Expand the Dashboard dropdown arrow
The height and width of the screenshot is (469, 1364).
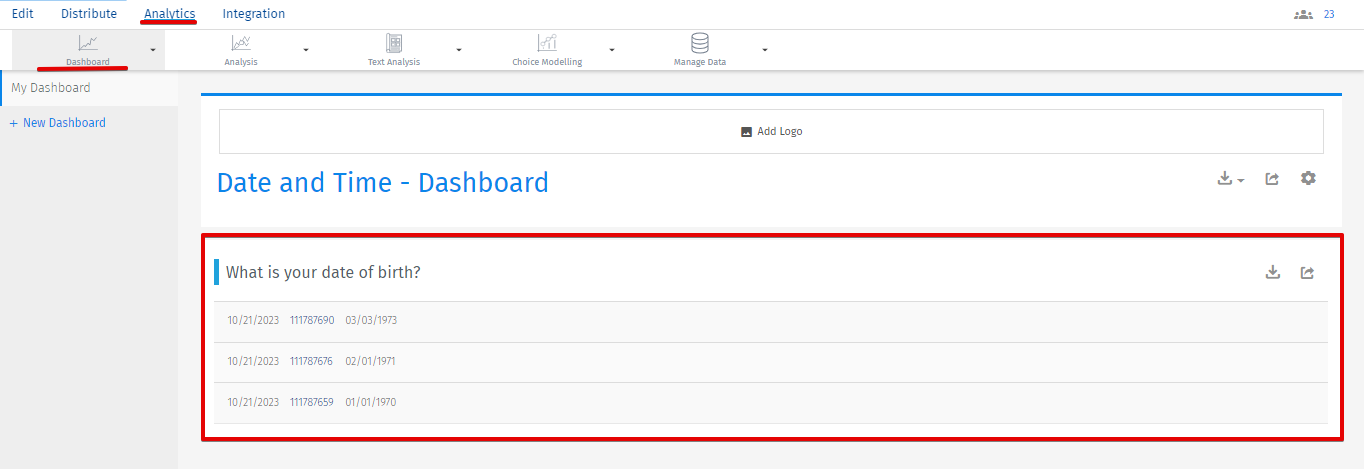[153, 49]
